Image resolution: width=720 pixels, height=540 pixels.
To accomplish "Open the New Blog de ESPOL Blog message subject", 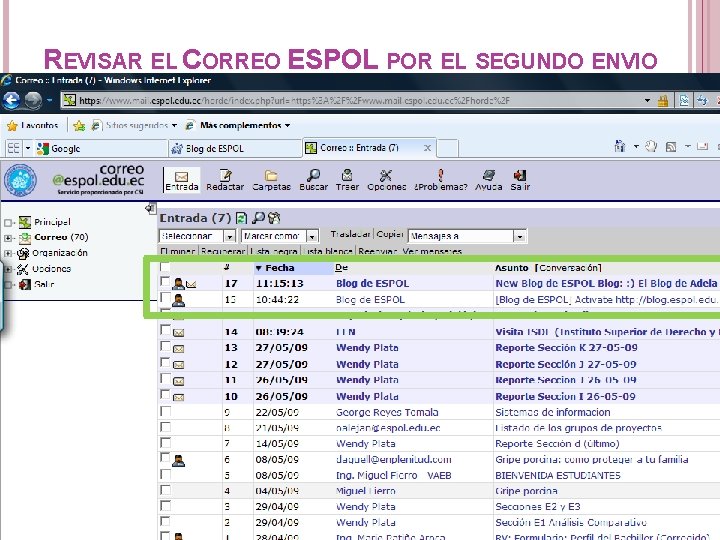I will (606, 283).
